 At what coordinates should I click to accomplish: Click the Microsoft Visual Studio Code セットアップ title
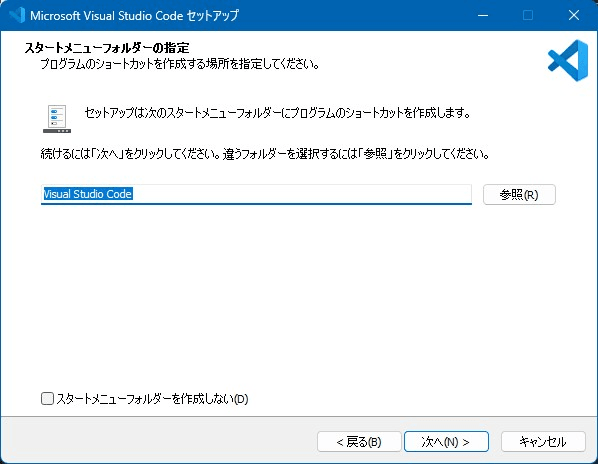coord(134,15)
